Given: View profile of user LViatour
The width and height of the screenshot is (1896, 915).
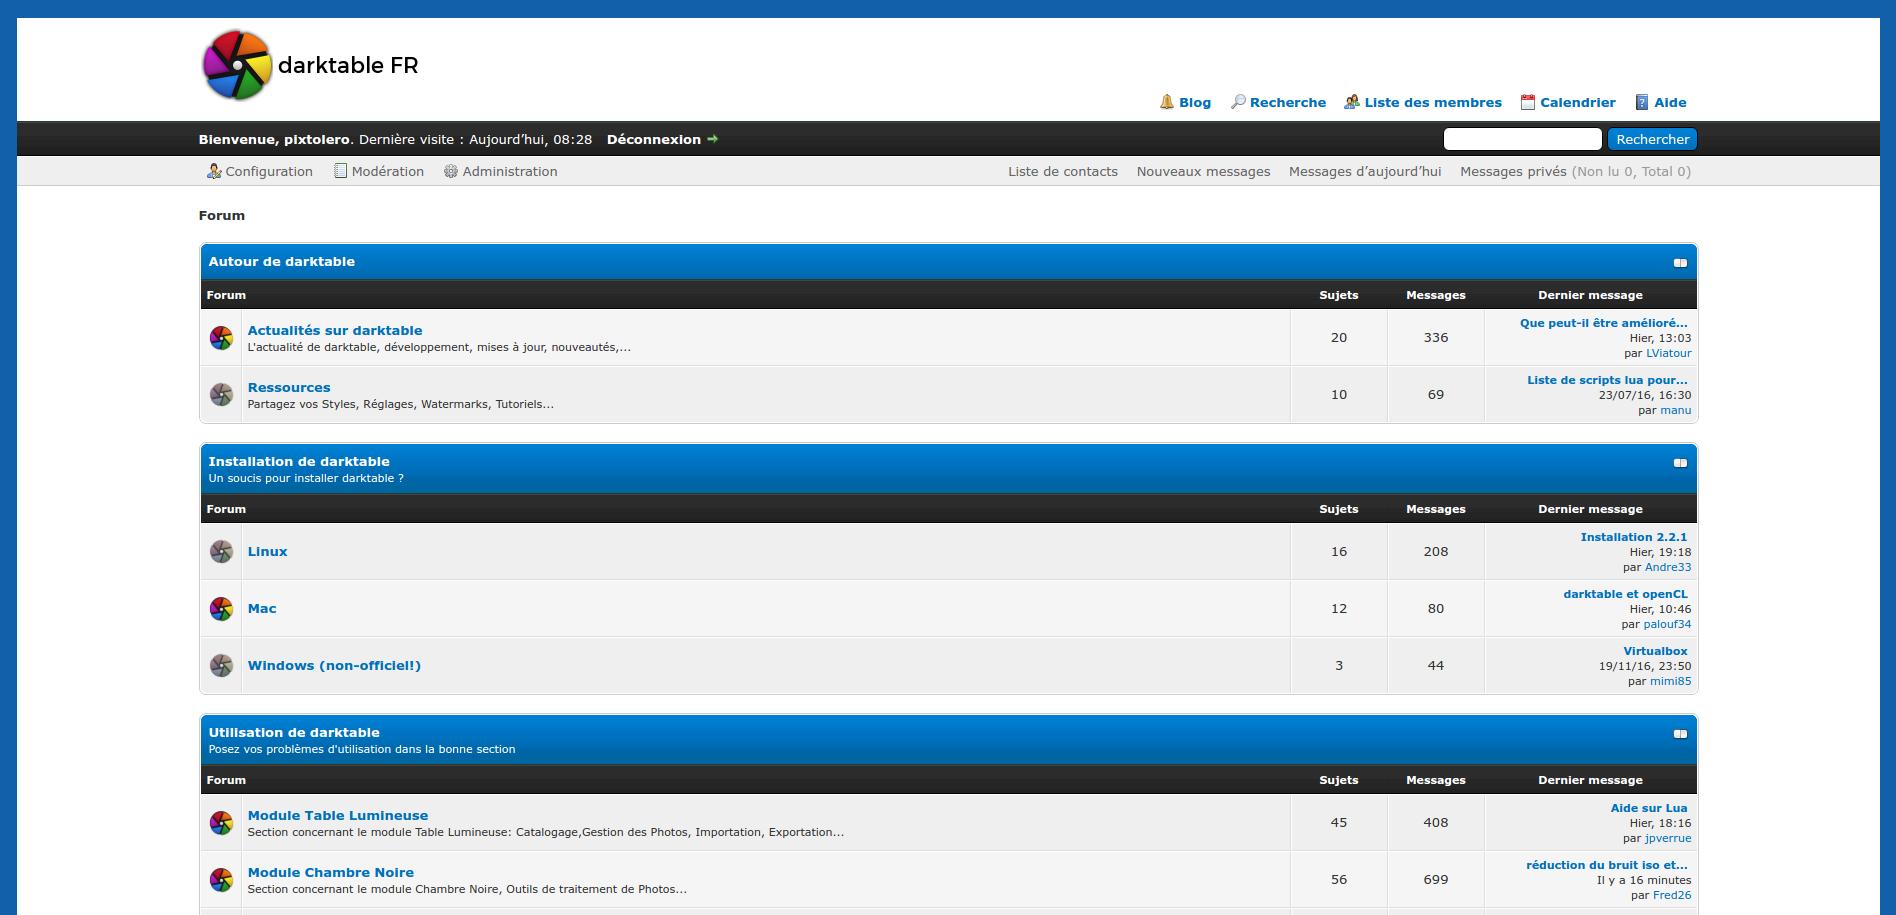Looking at the screenshot, I should click(1669, 353).
